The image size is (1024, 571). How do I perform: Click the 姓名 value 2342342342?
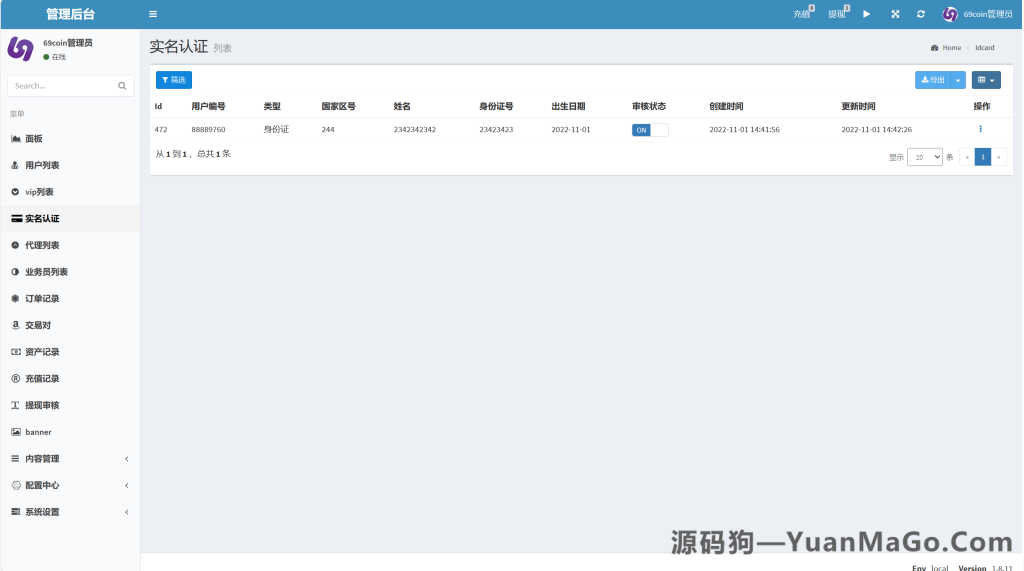pyautogui.click(x=415, y=129)
